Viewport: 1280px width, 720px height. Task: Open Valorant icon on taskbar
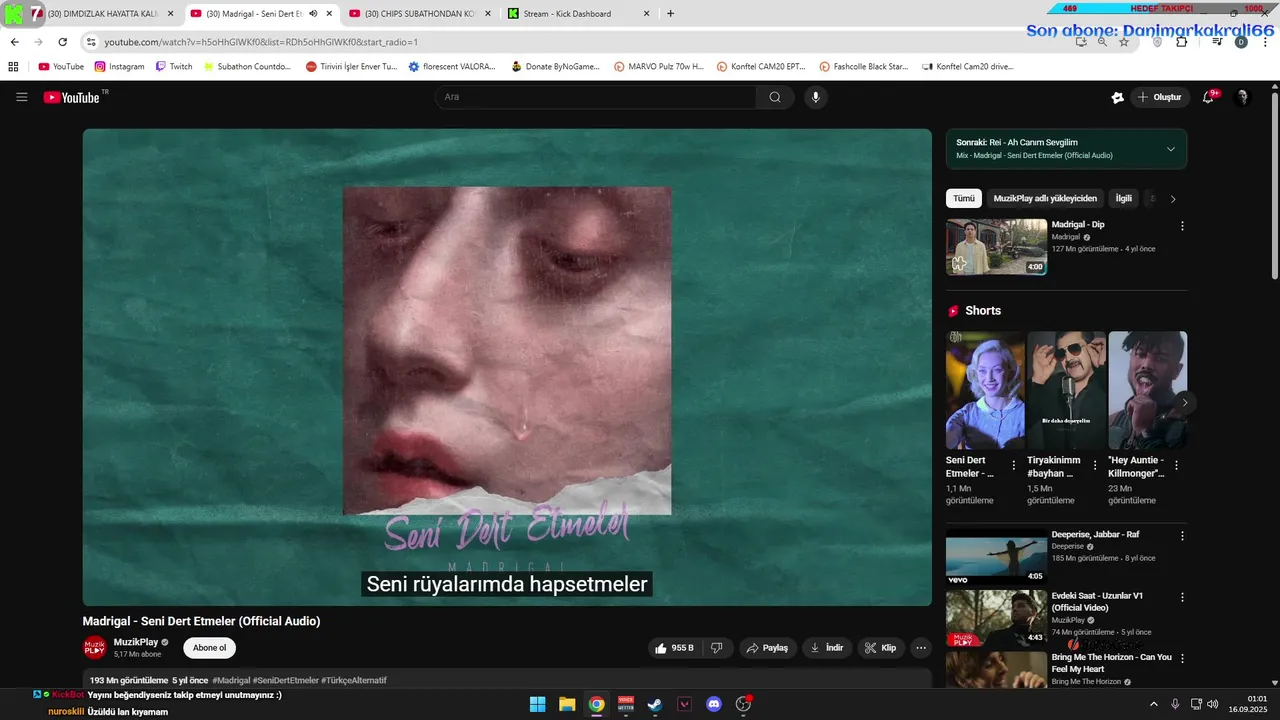coord(684,704)
